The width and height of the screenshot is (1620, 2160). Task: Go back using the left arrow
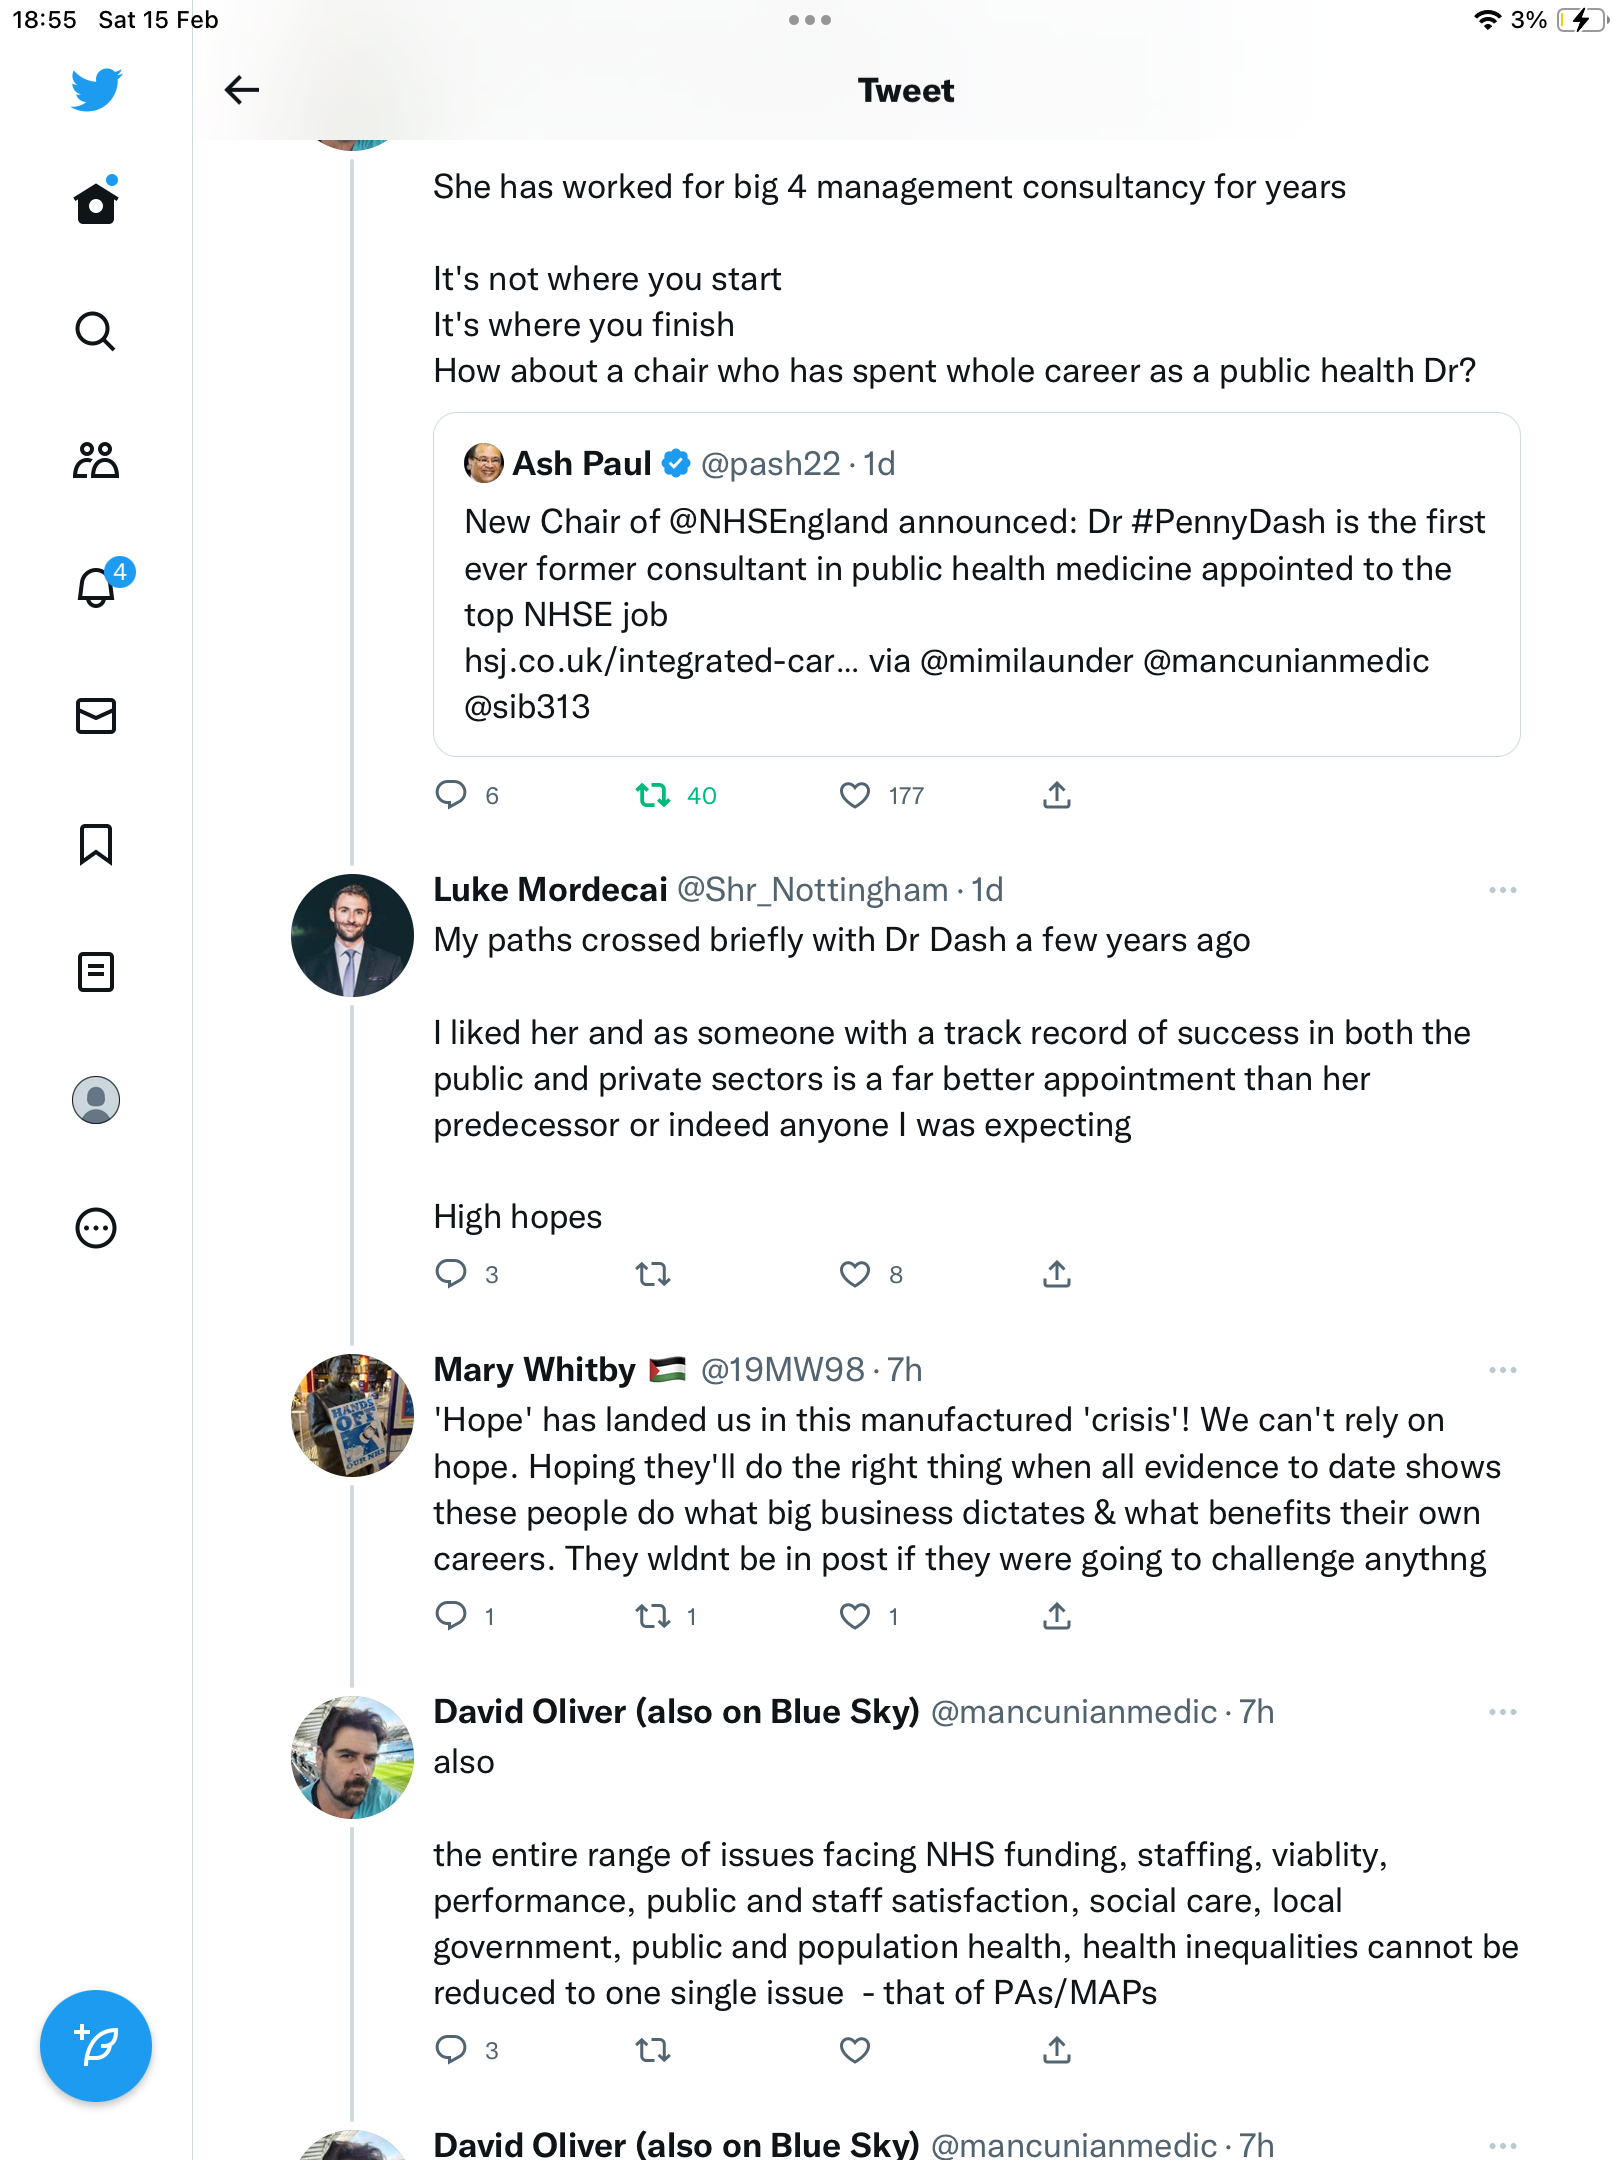pos(241,90)
